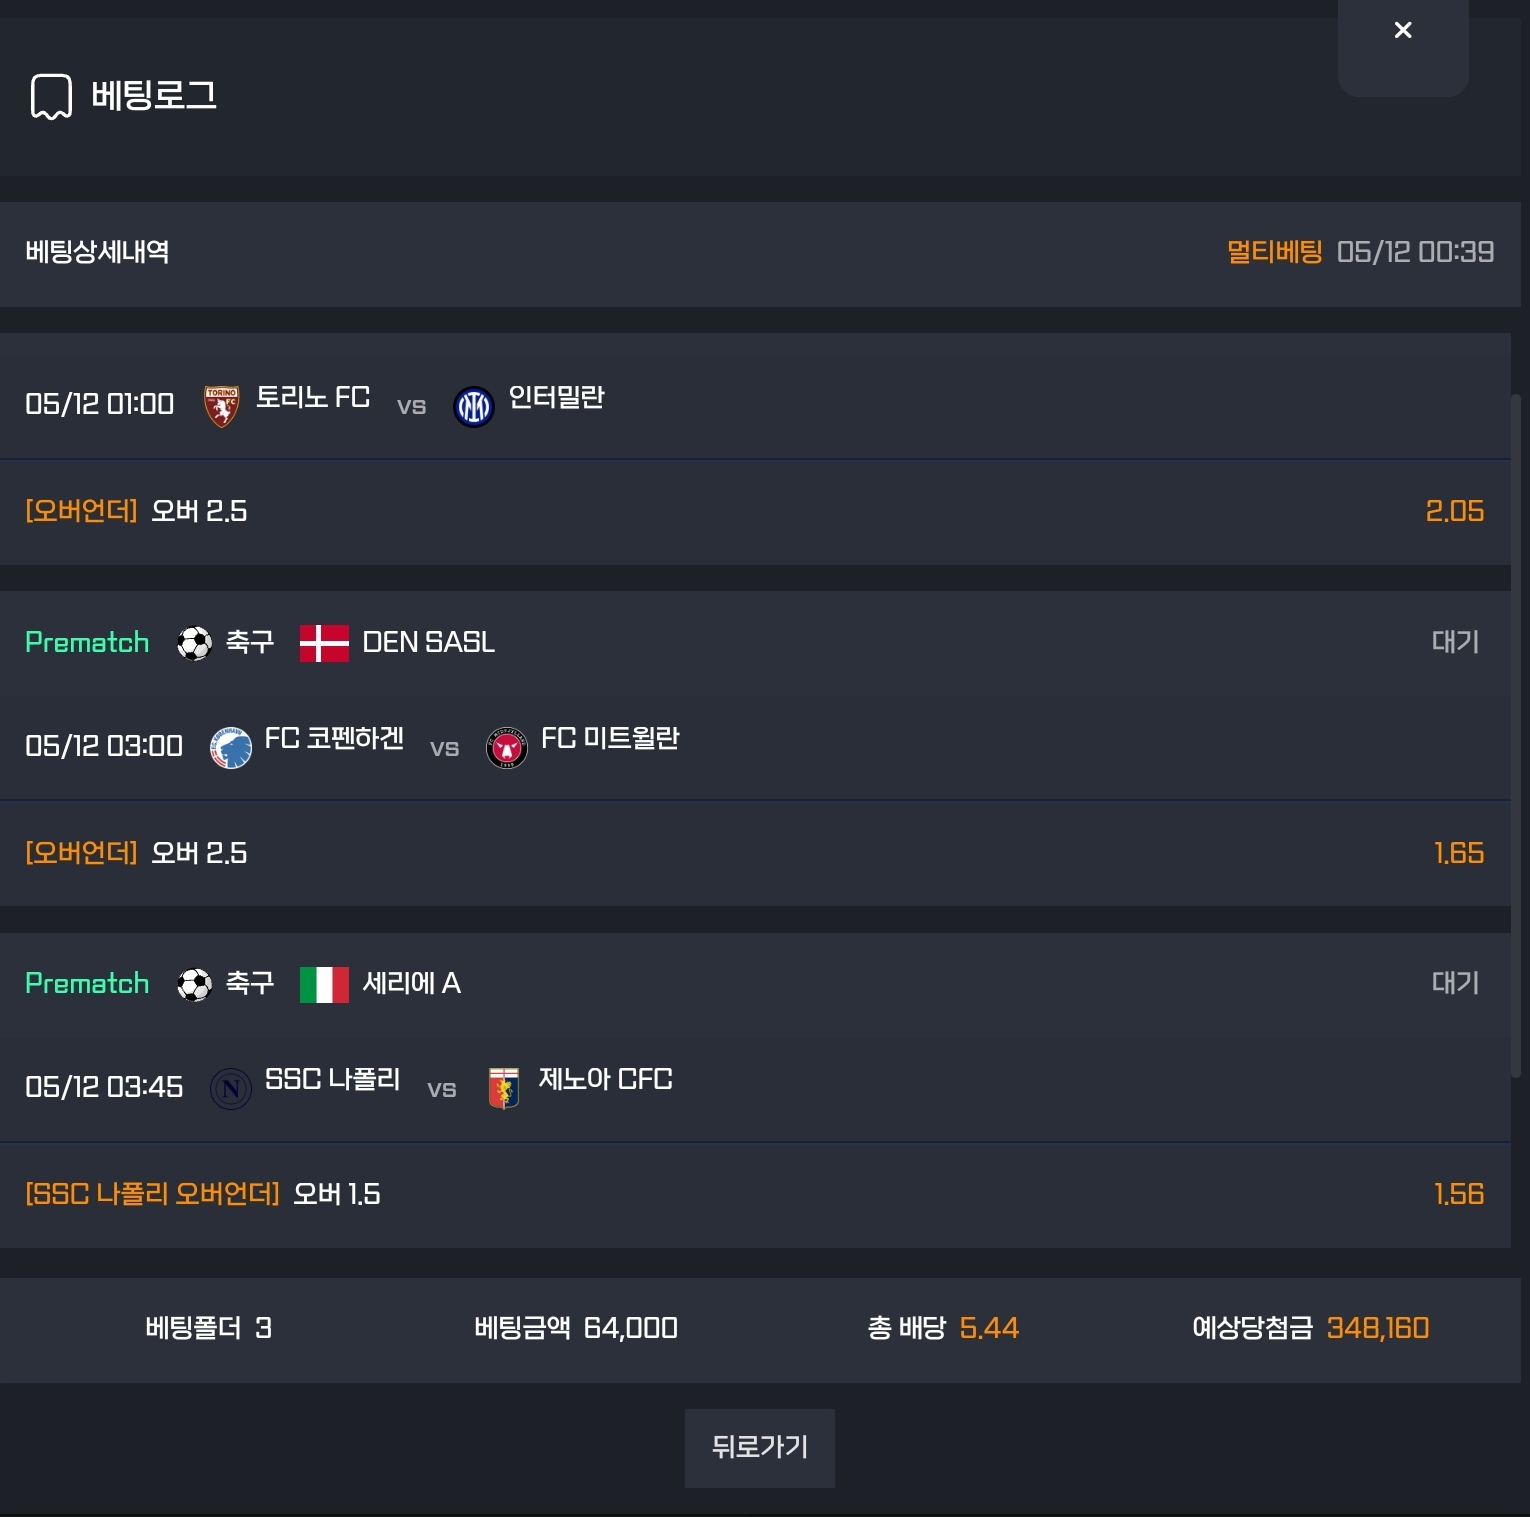The image size is (1530, 1517).
Task: Click the 예상당첨금 348,160 value
Action: (1378, 1328)
